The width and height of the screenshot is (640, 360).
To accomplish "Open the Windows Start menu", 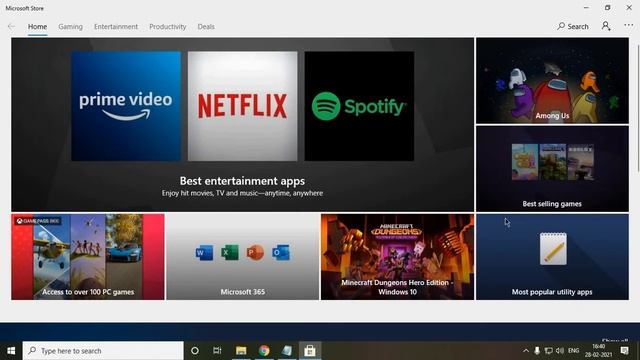I will pyautogui.click(x=11, y=351).
